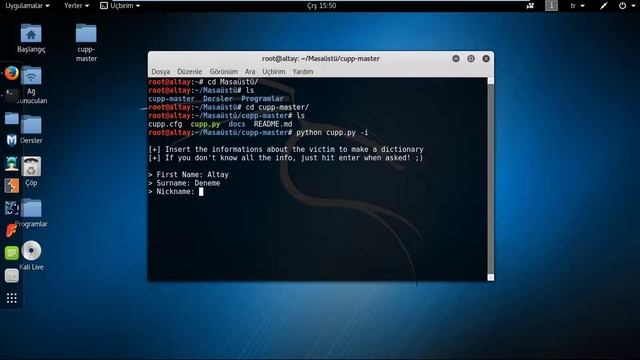Screen dimensions: 640x360
Task: Click 'docs' in the ls output
Action: [237, 124]
